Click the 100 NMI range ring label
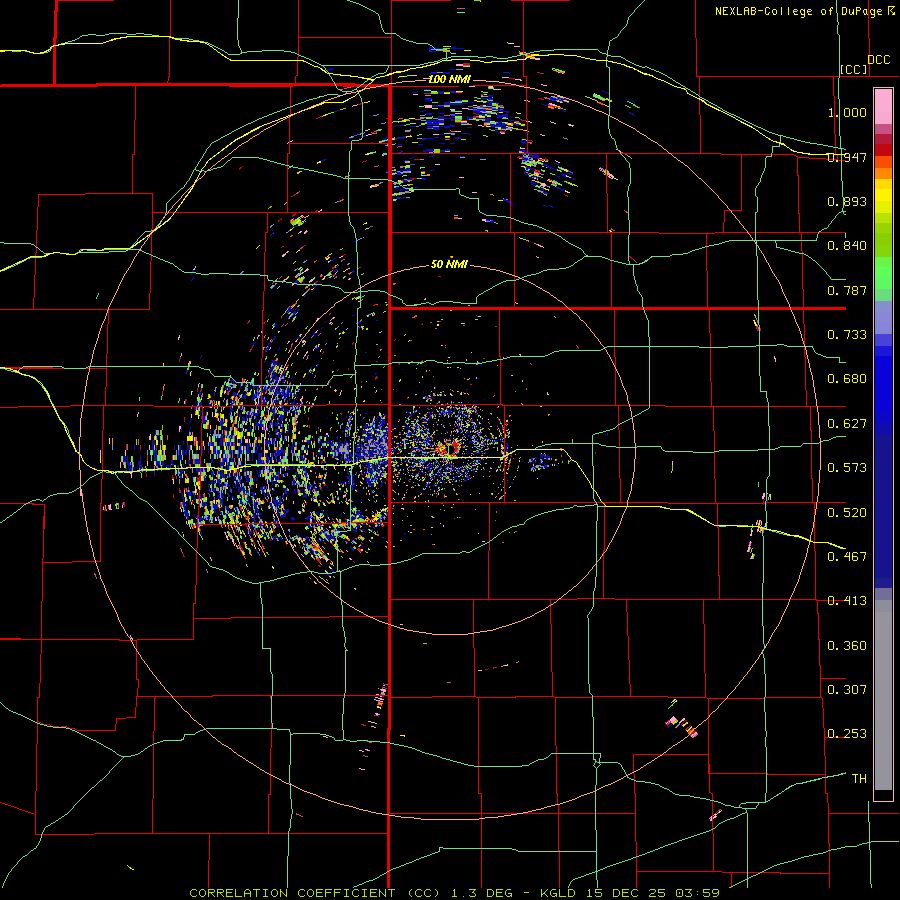The width and height of the screenshot is (900, 900). pos(449,79)
